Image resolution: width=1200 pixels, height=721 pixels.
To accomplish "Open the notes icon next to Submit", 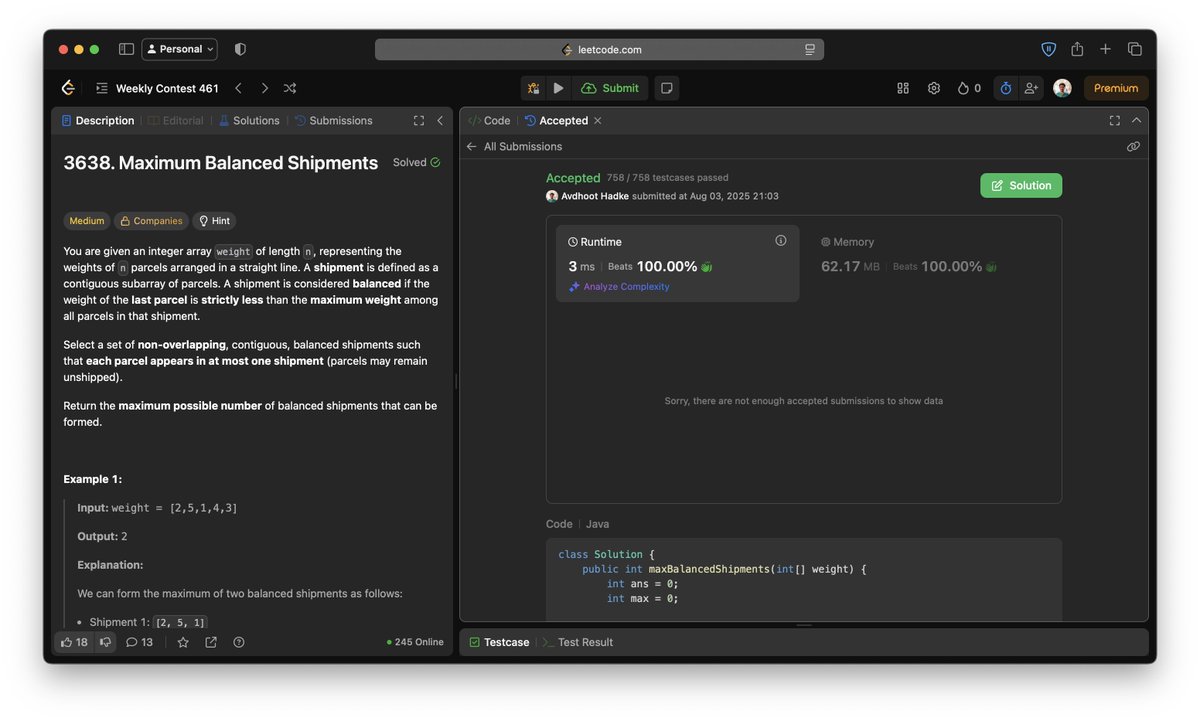I will pos(667,88).
